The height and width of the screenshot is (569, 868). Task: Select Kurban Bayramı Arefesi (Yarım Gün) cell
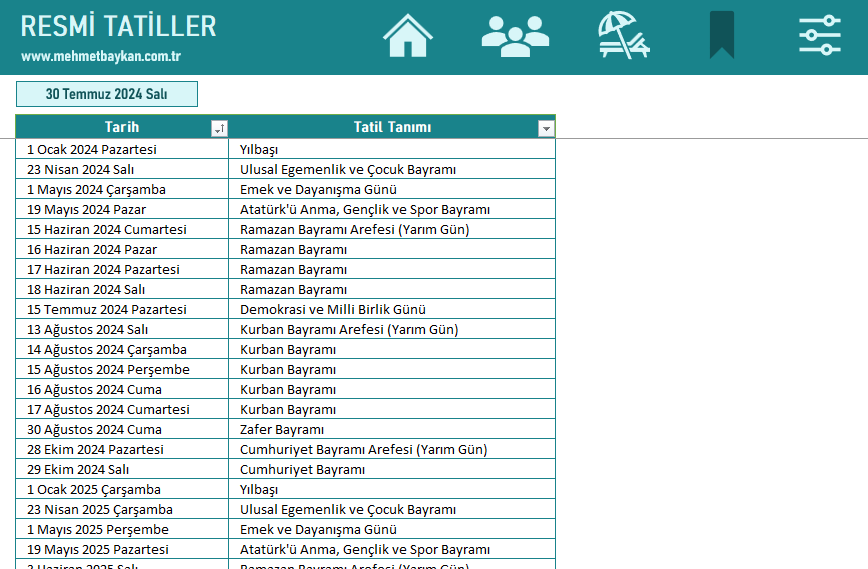click(x=392, y=328)
